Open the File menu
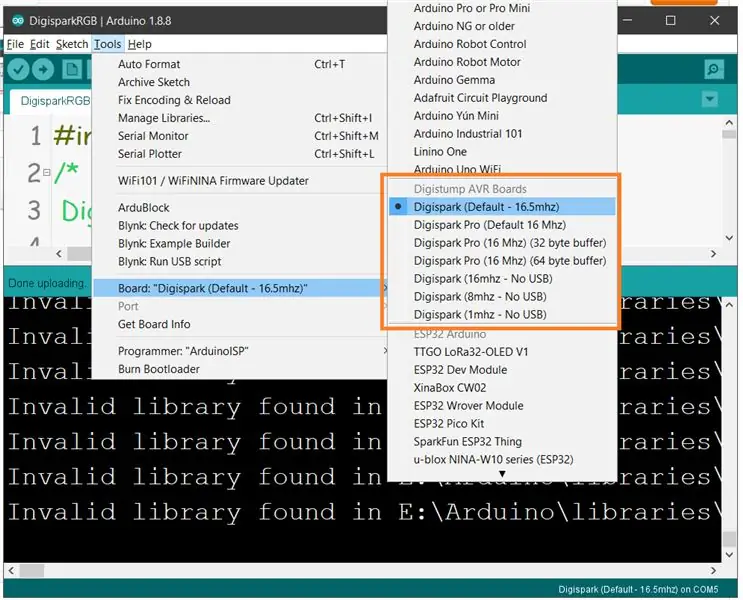 pyautogui.click(x=15, y=44)
